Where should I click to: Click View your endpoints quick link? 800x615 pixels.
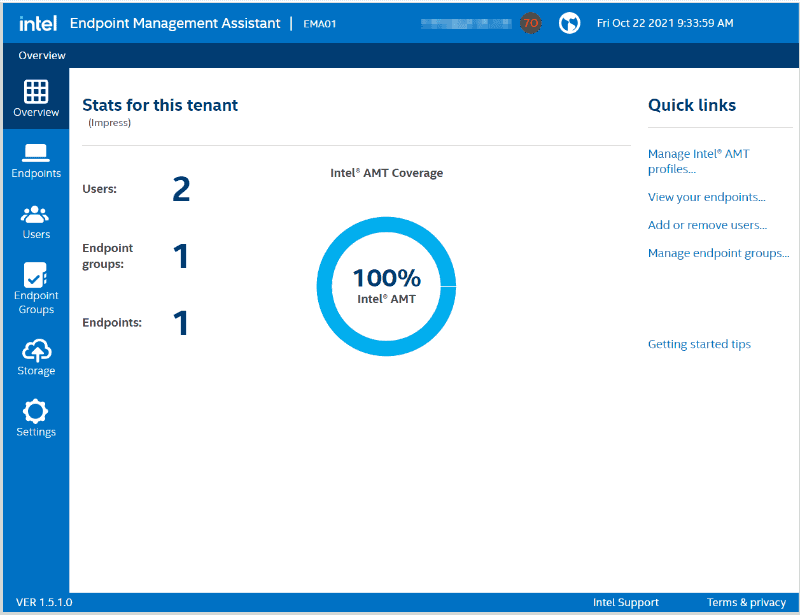click(706, 198)
